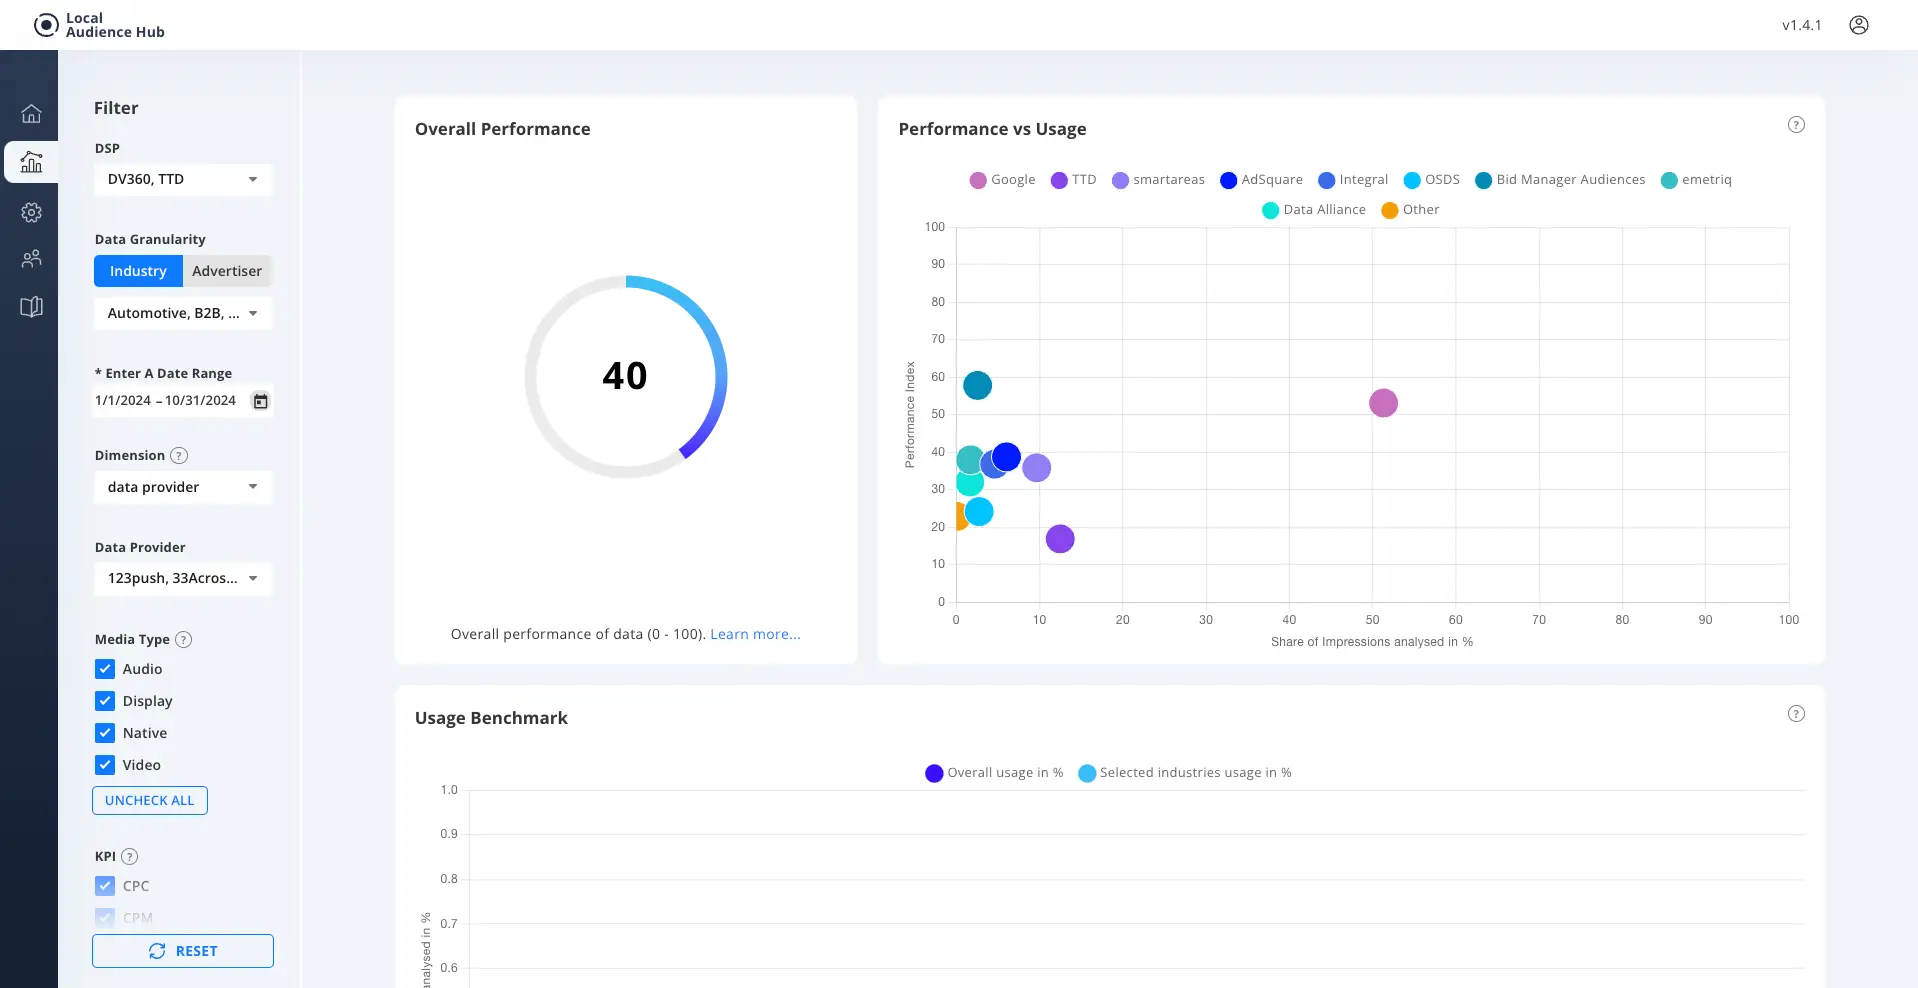Click the Overall Performance progress ring

pyautogui.click(x=626, y=377)
